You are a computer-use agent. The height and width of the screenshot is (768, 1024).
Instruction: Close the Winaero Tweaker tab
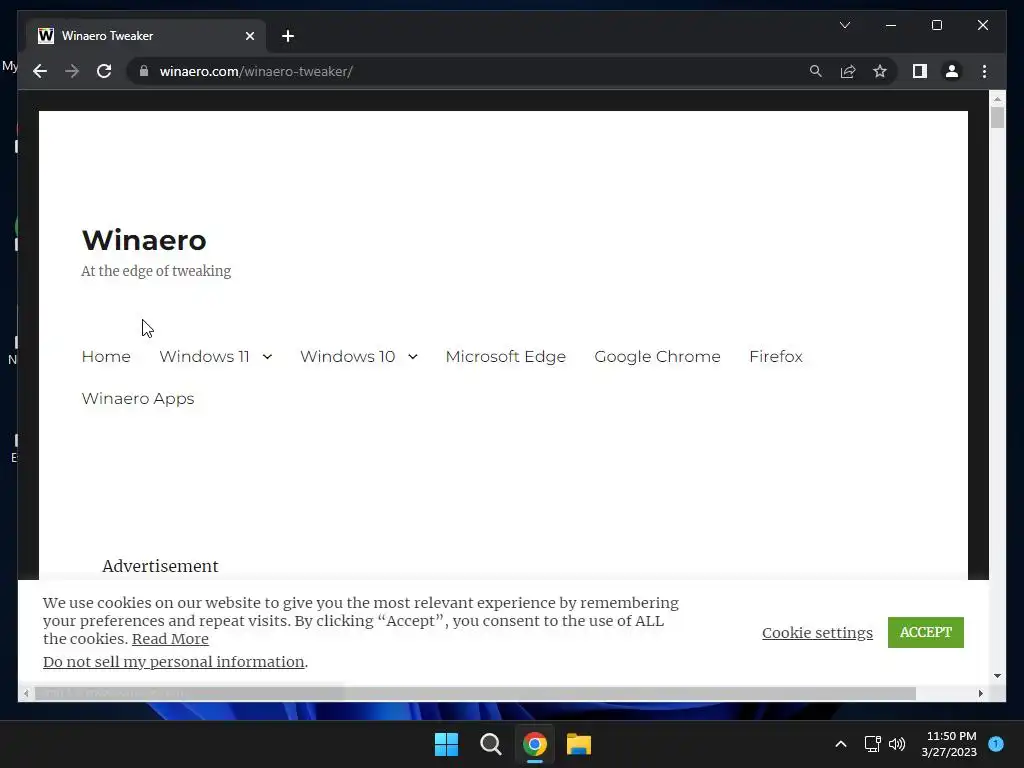(249, 36)
